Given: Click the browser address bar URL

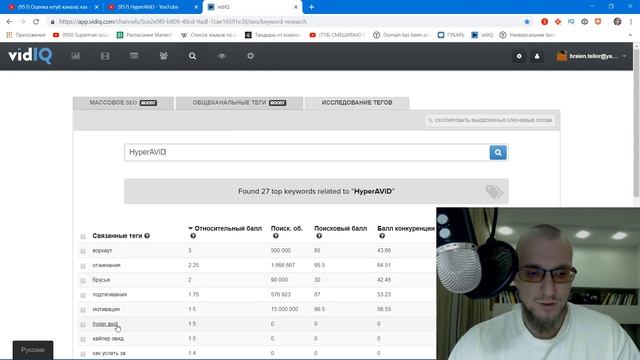Looking at the screenshot, I should [182, 22].
